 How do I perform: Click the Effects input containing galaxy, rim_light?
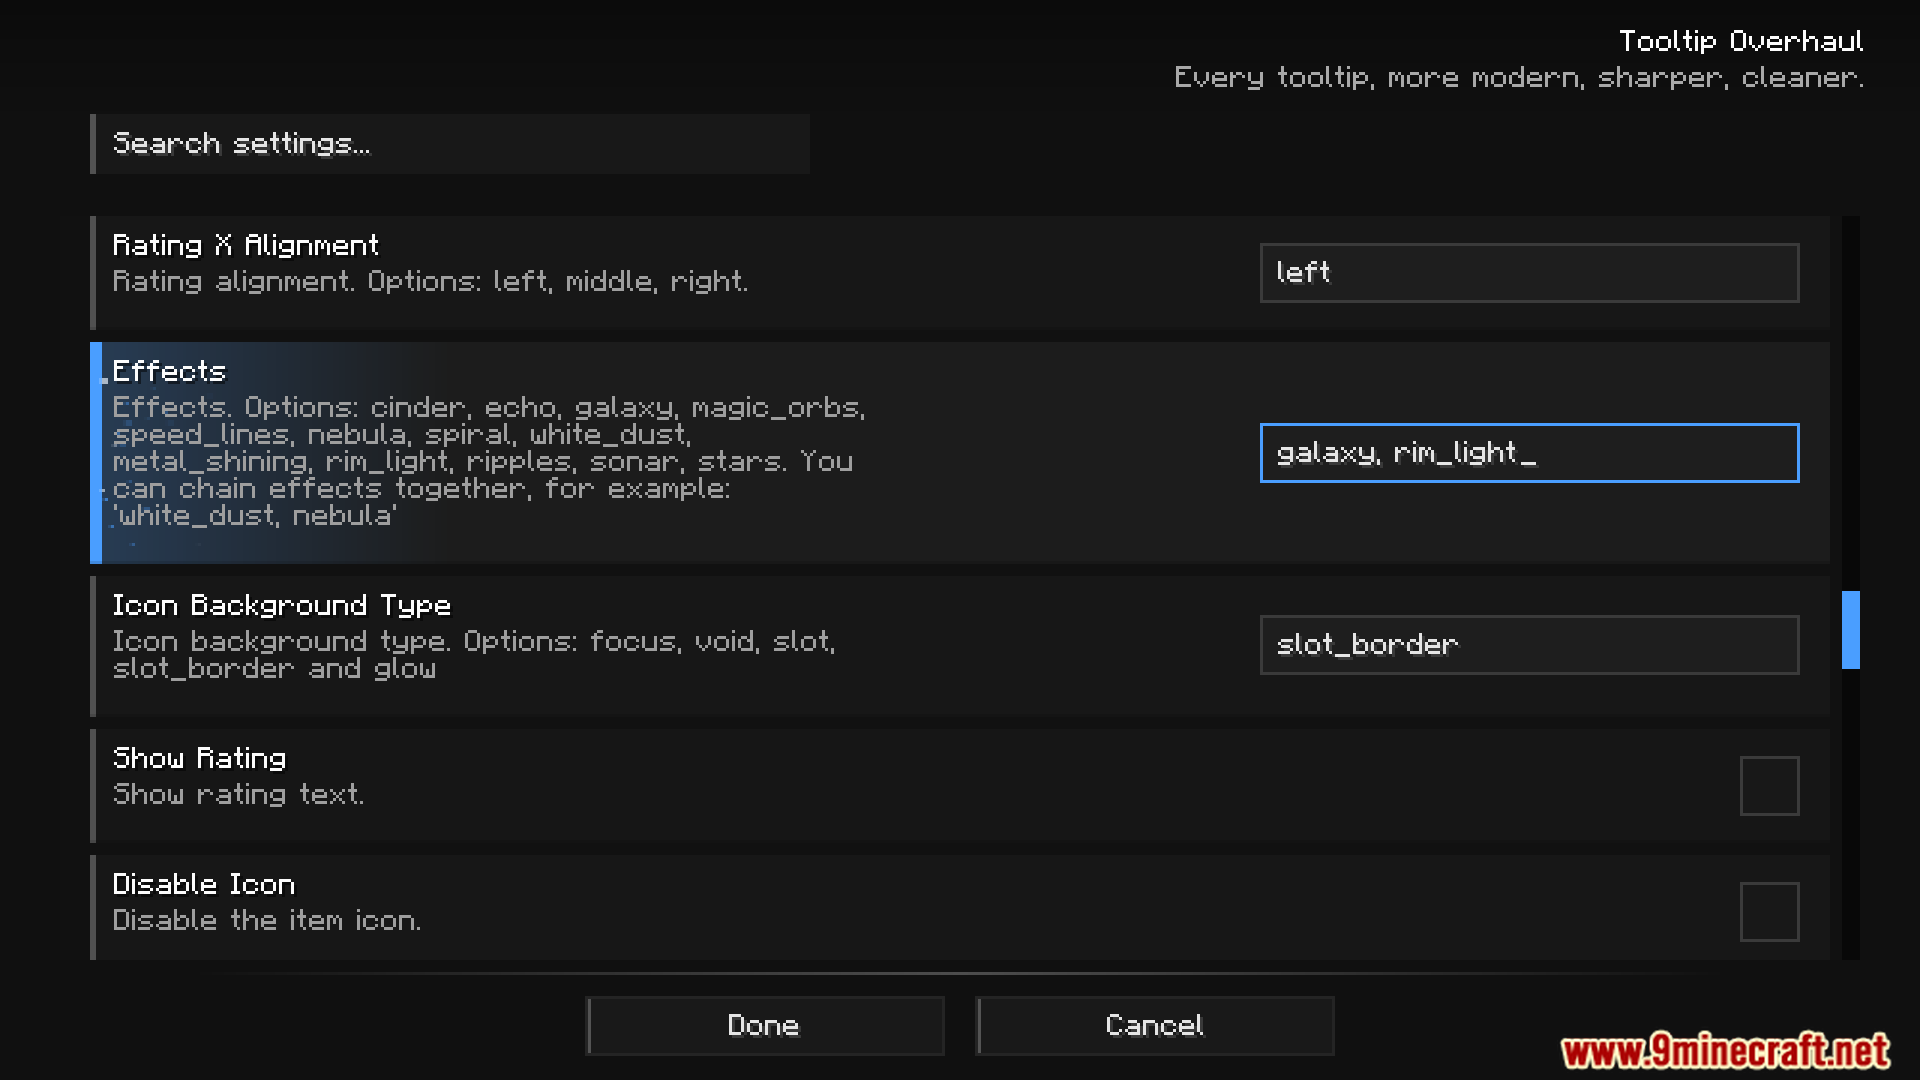pos(1528,453)
